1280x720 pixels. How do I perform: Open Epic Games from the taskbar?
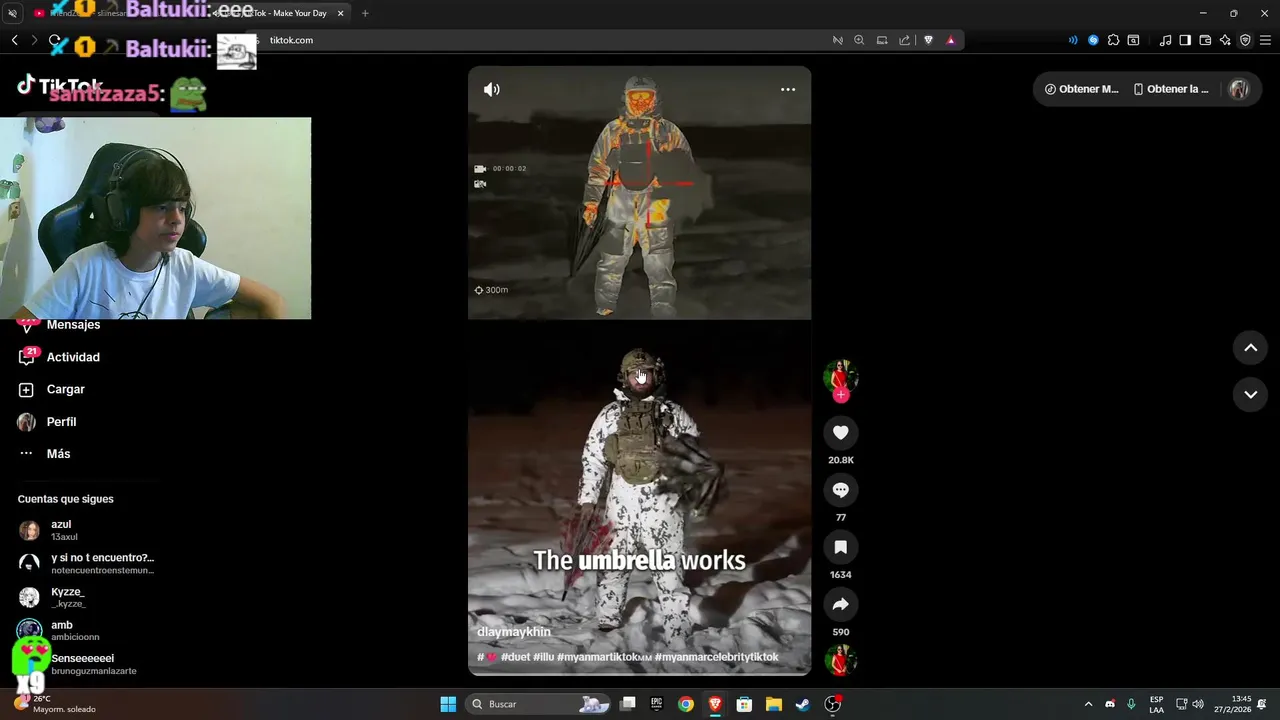657,704
